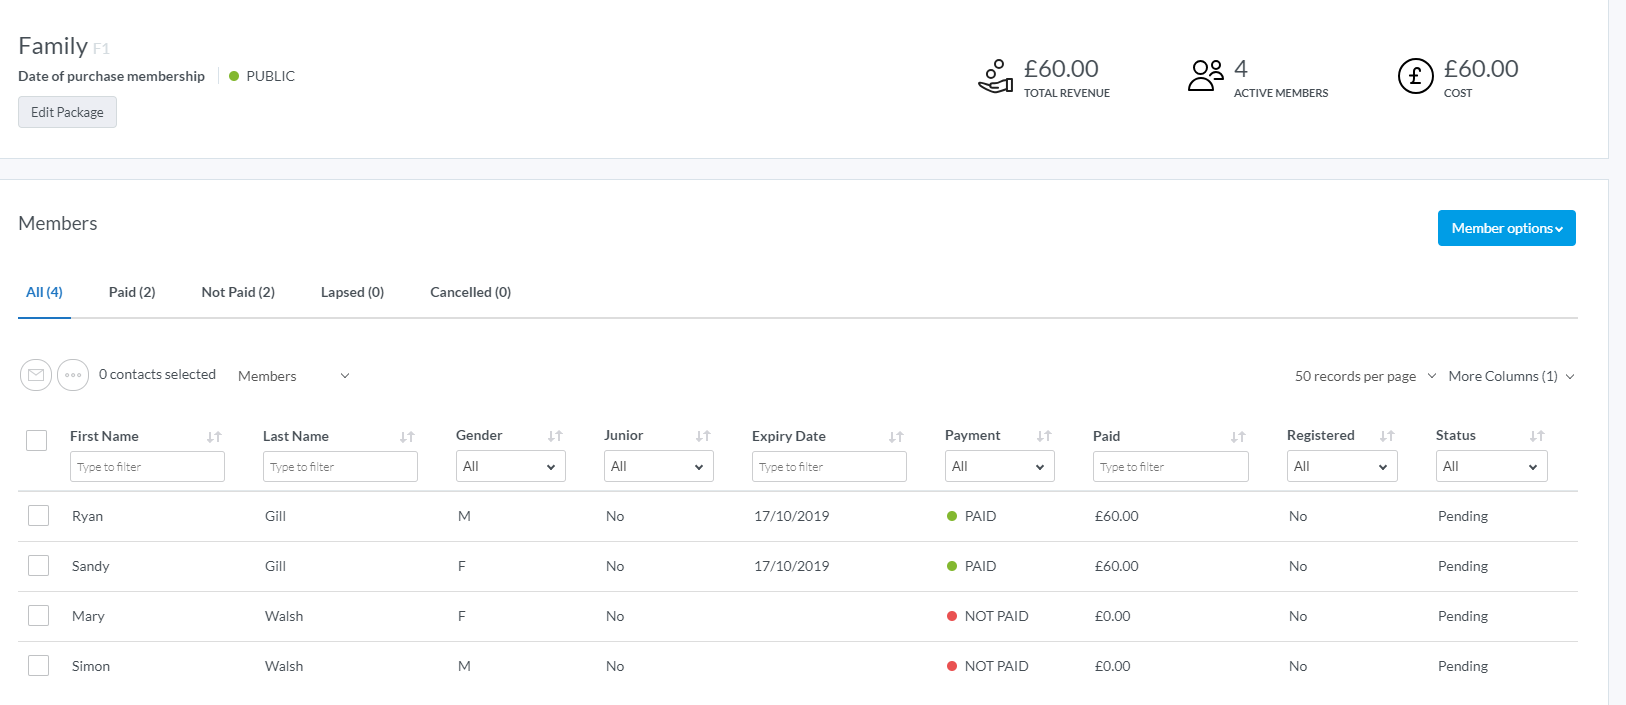Switch to the Paid (2) tab
1626x705 pixels.
(x=132, y=292)
